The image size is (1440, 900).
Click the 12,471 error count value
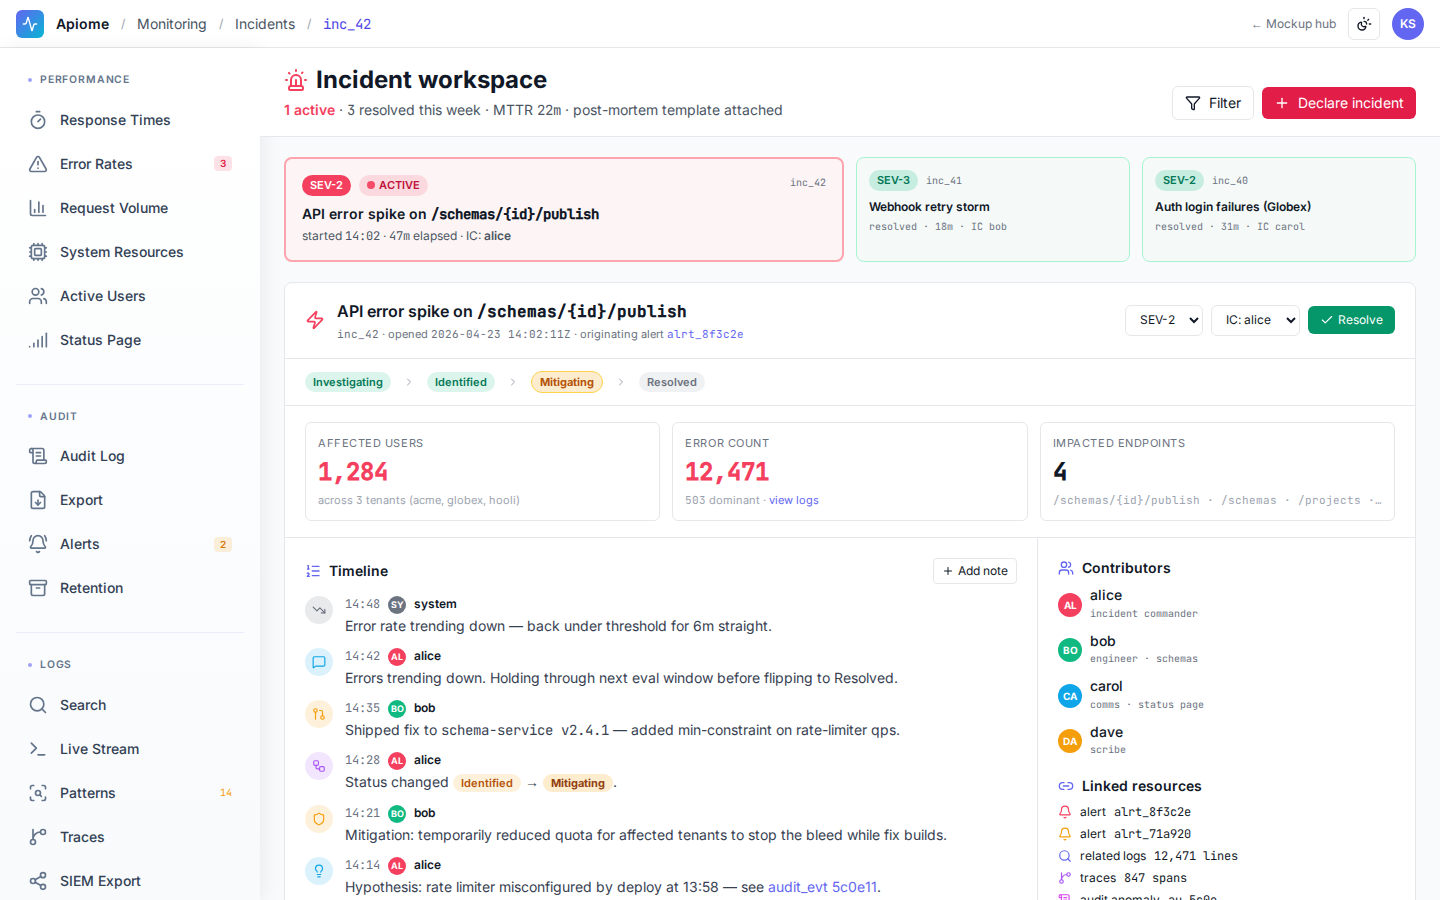point(727,471)
